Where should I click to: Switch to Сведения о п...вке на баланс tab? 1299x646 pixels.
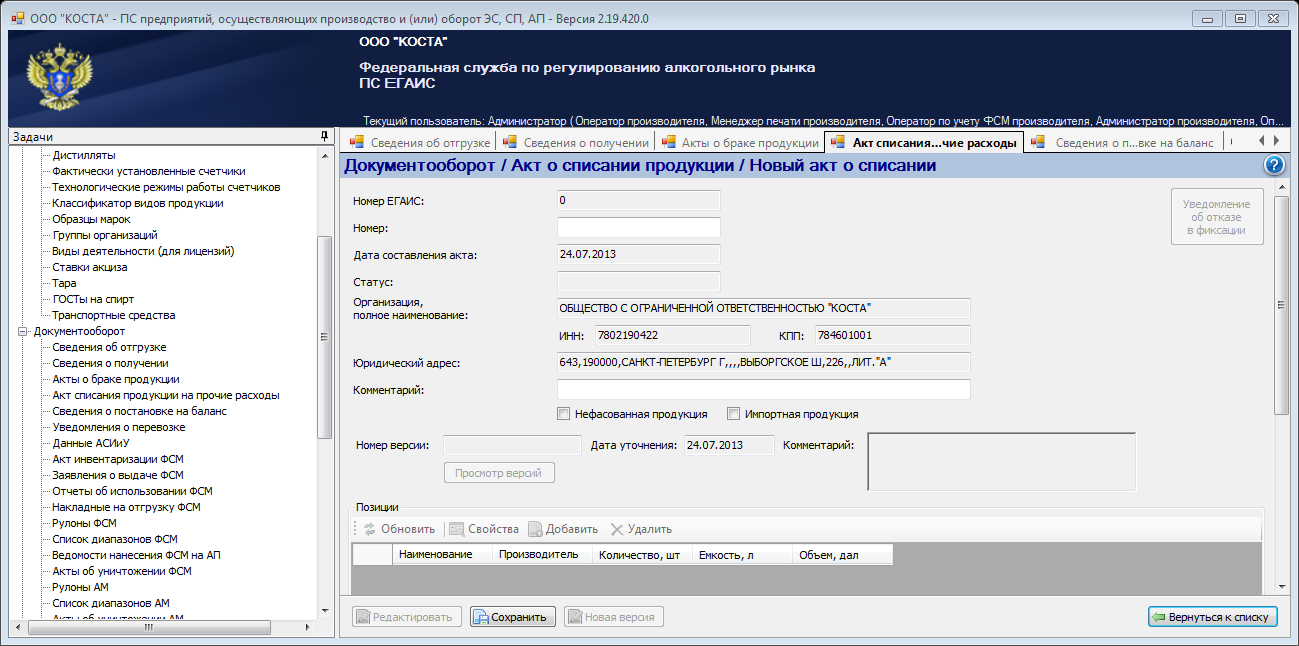[x=1124, y=143]
